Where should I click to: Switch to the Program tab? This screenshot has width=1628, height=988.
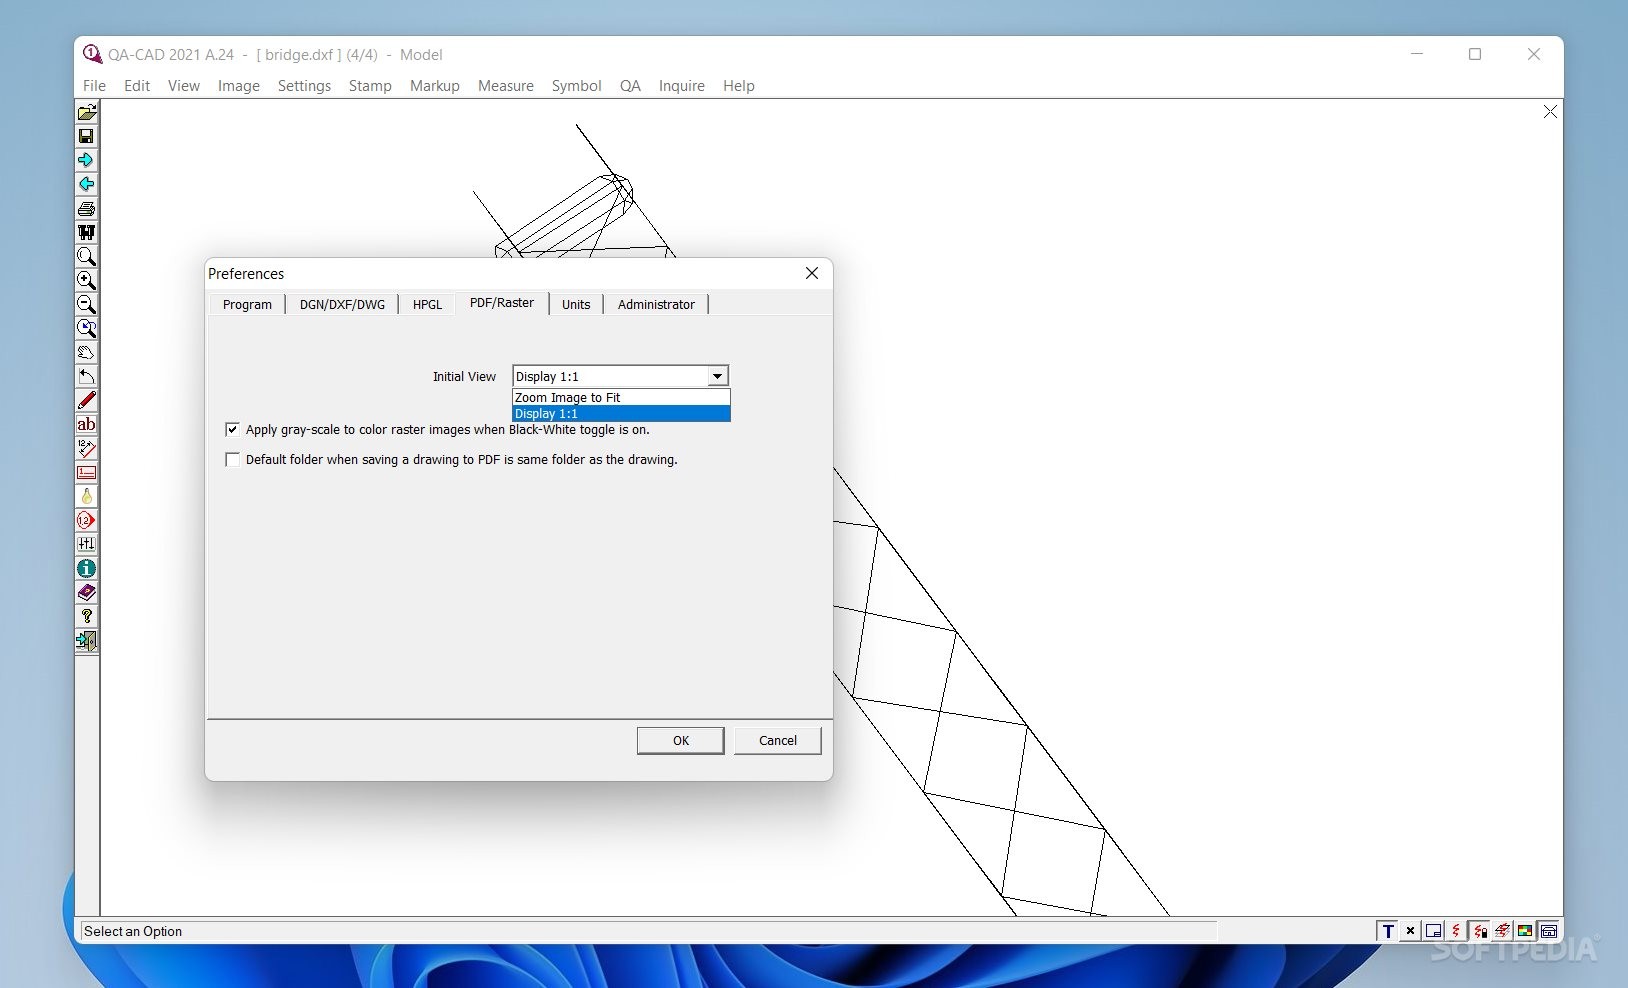pyautogui.click(x=247, y=304)
